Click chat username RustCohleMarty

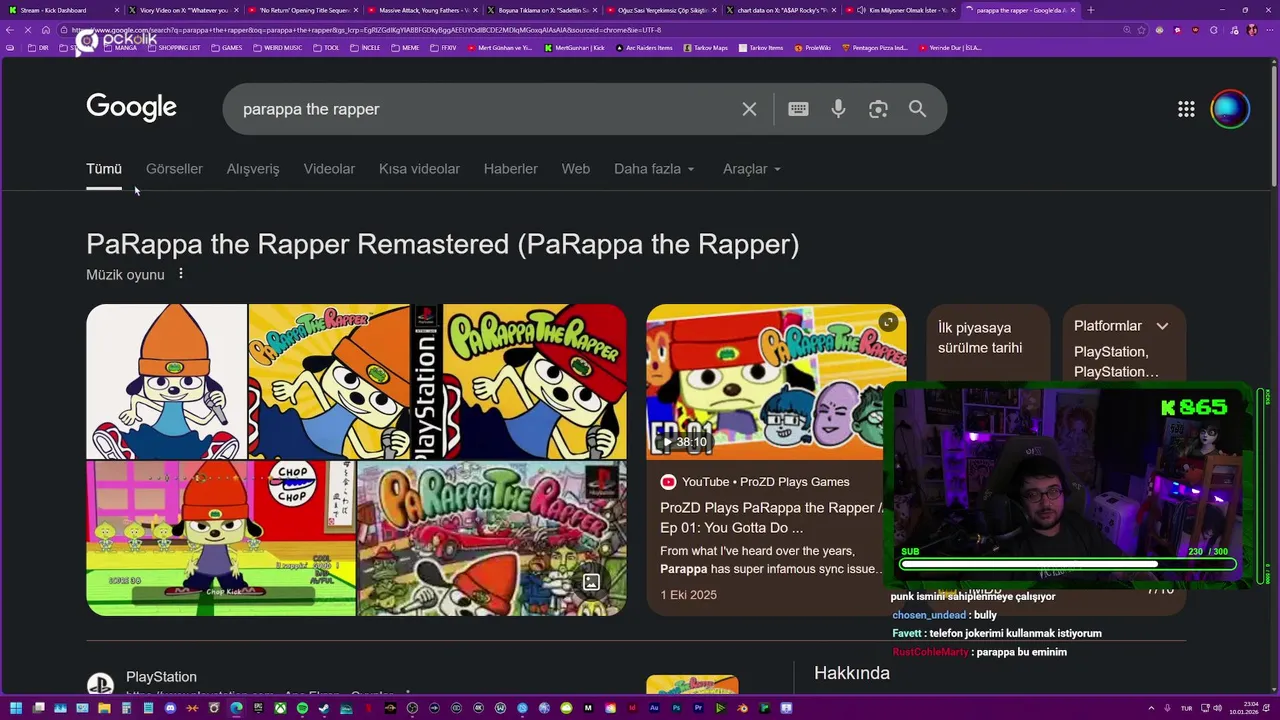(x=930, y=652)
